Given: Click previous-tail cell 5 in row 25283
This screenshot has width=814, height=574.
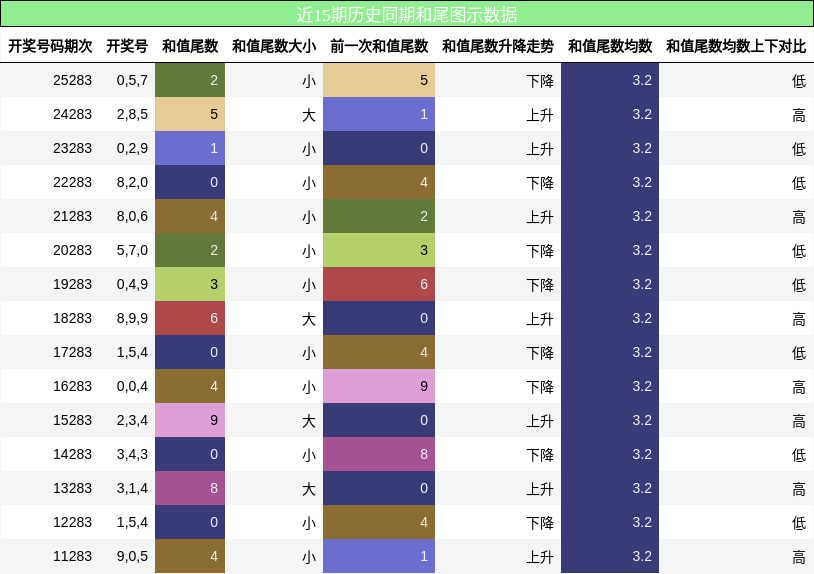Looking at the screenshot, I should (x=379, y=80).
